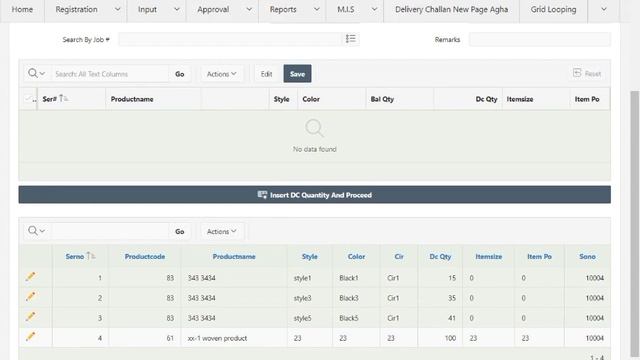Click the Serno sort arrow icon
640x360 pixels.
pos(91,256)
